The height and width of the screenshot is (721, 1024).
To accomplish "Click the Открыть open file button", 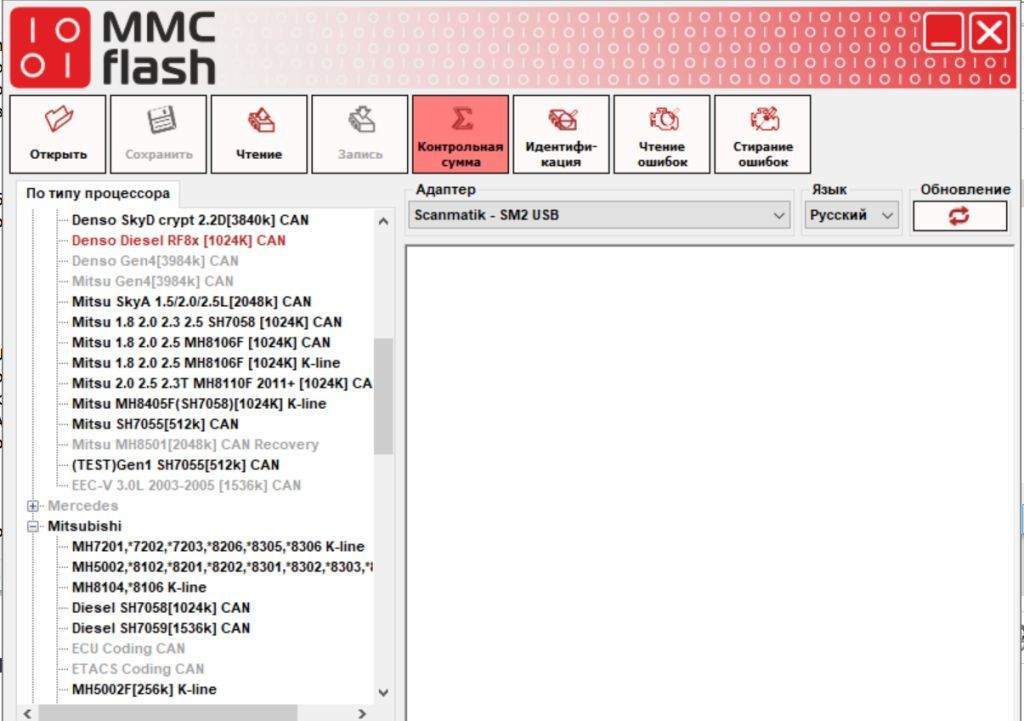I will coord(57,135).
